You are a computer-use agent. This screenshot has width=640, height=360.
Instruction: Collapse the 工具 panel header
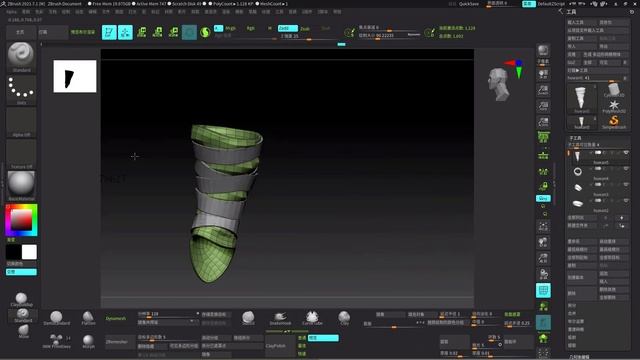click(571, 12)
